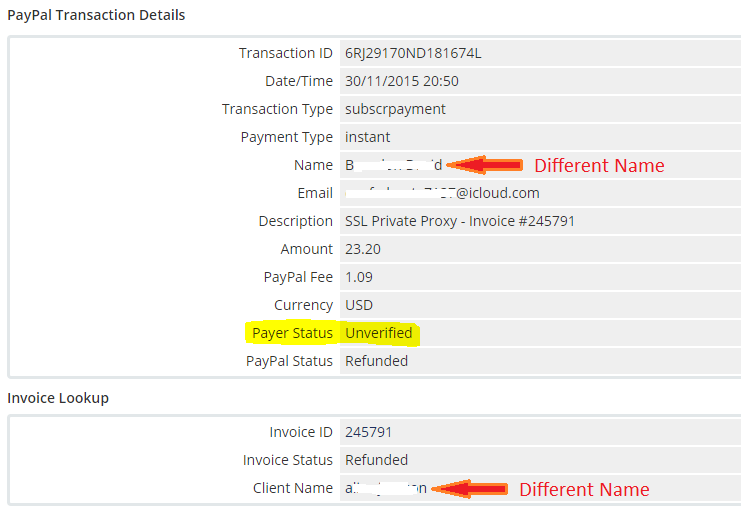This screenshot has height=511, width=741.
Task: Click the PayPal Status Refunded value
Action: [376, 361]
